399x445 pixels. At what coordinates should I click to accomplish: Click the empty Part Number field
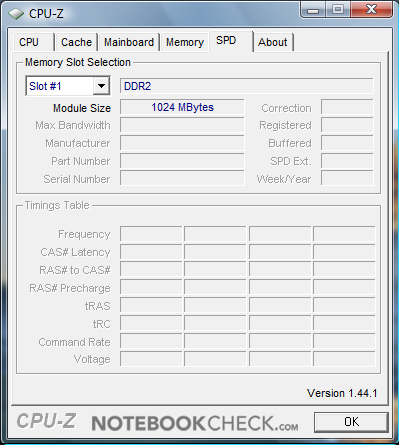182,161
